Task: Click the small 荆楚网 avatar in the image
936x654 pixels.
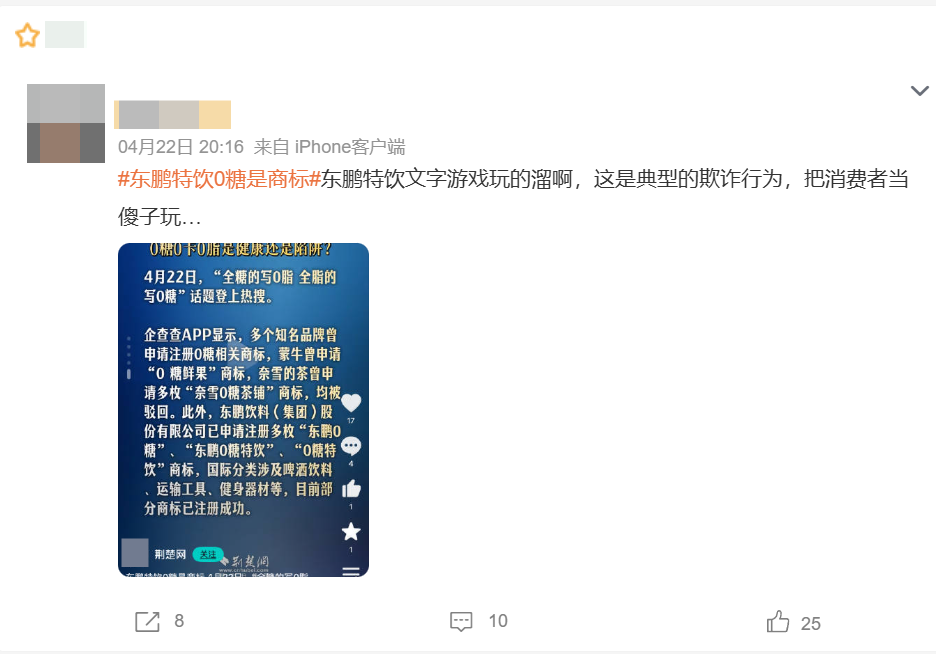Action: click(x=135, y=552)
